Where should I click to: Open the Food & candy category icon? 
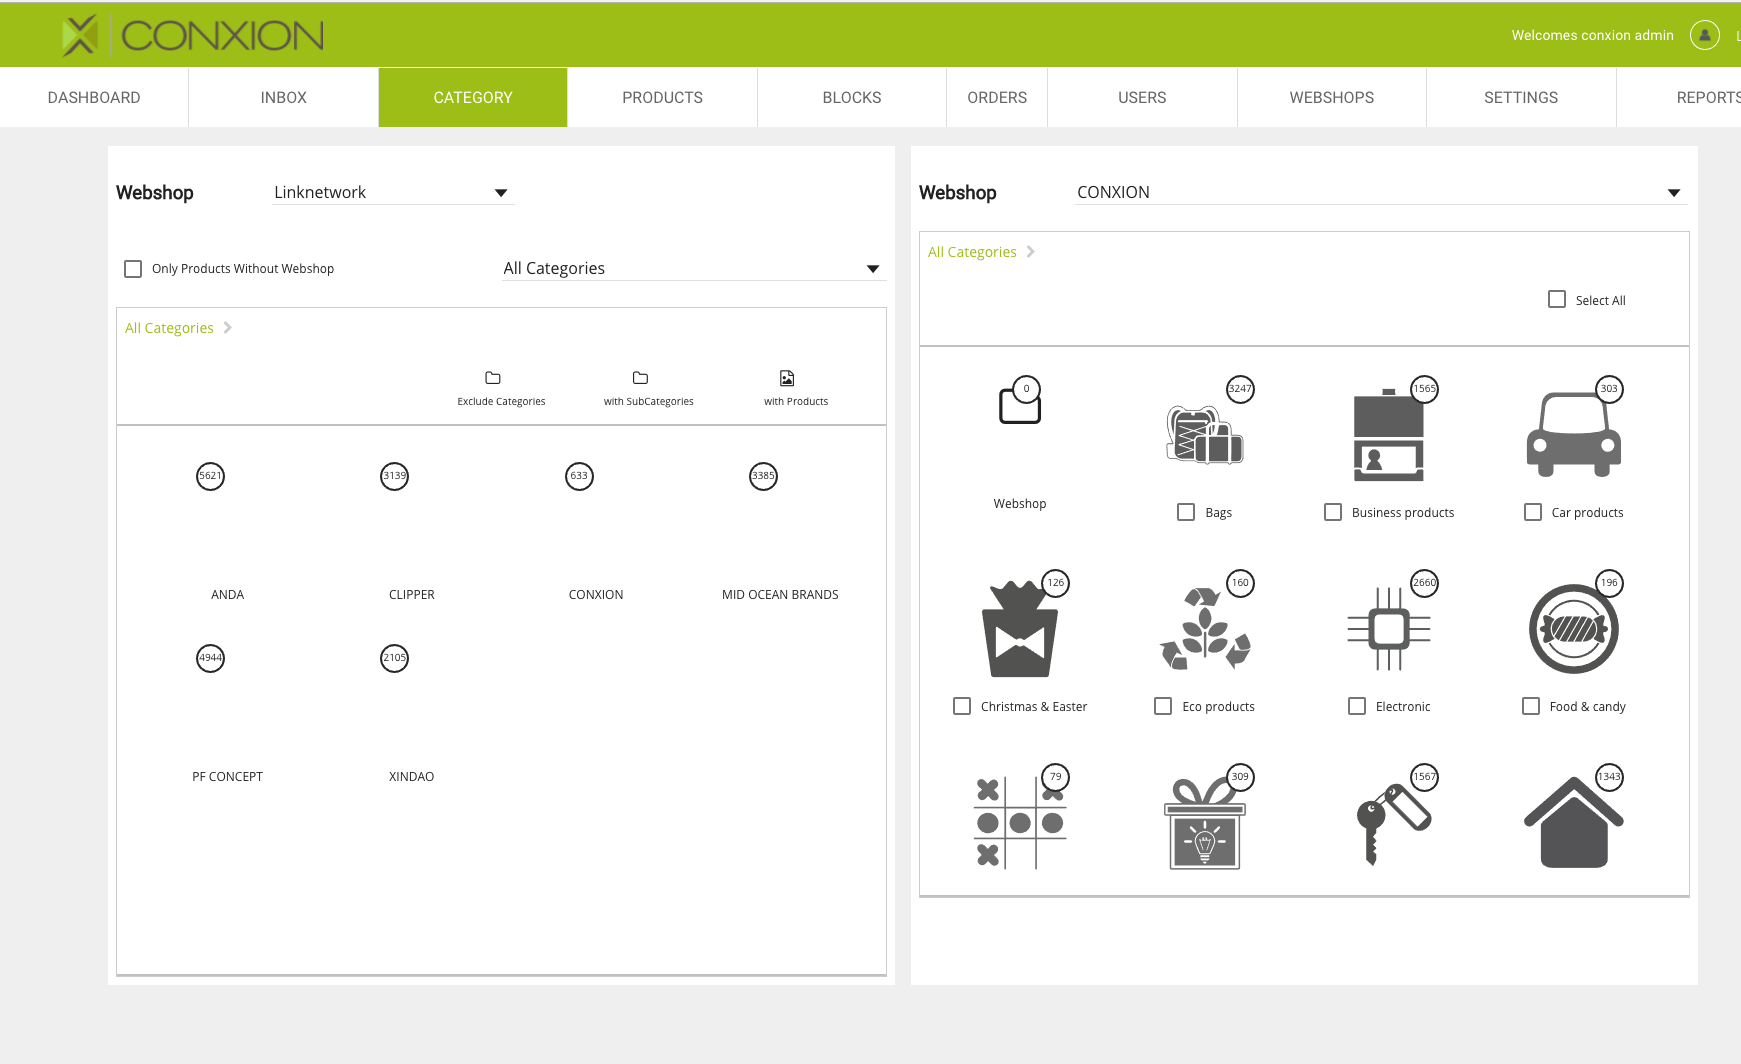tap(1574, 629)
